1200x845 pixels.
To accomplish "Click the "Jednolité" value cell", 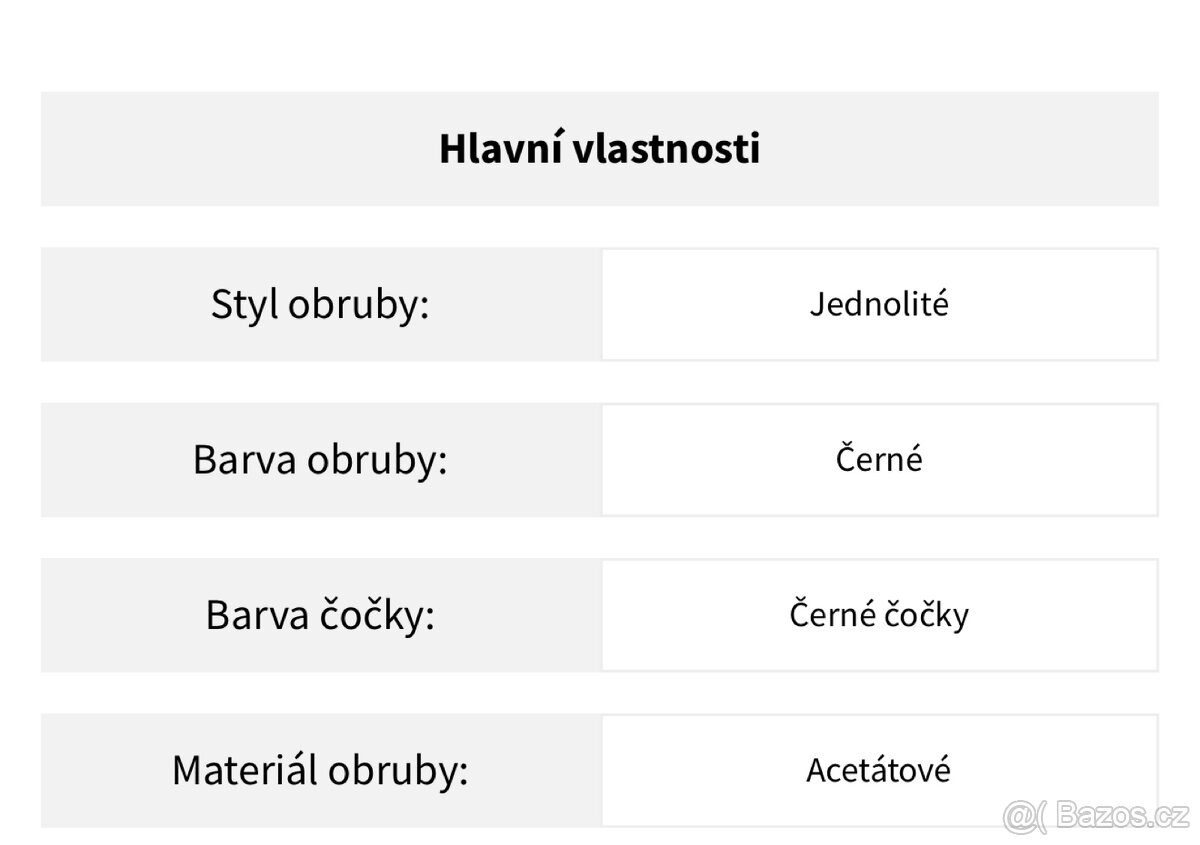I will coord(879,304).
